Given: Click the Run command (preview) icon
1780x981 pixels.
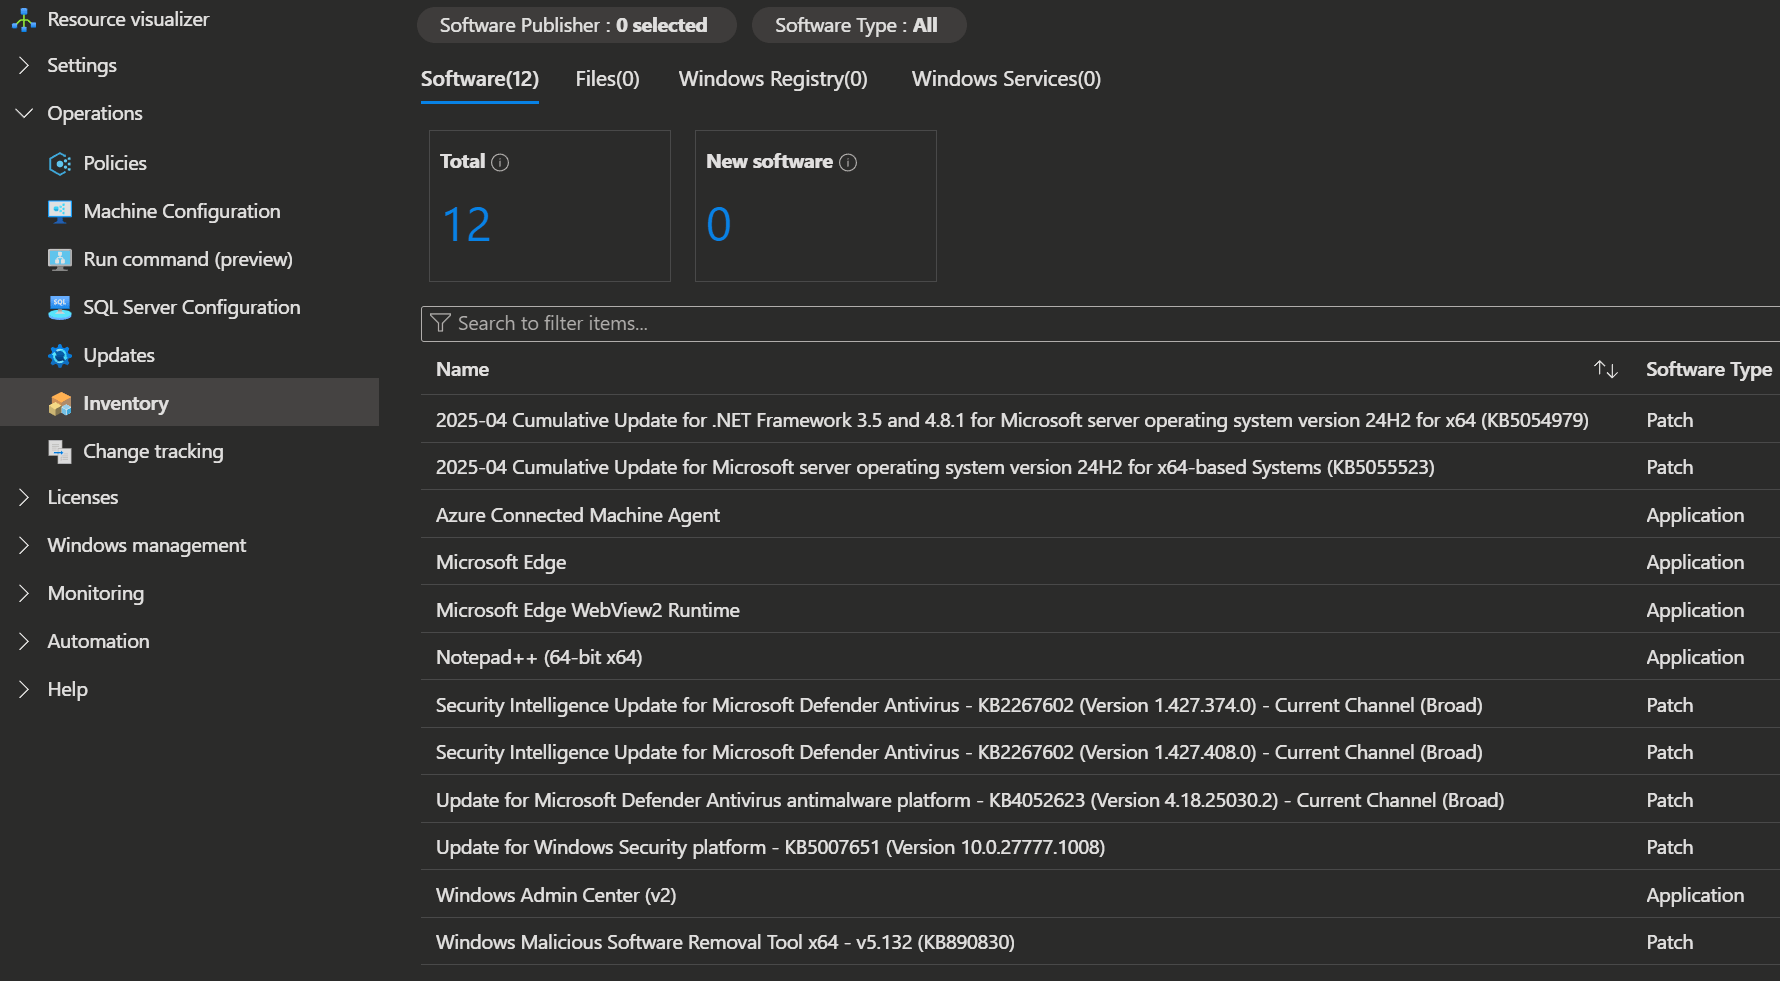Looking at the screenshot, I should tap(60, 259).
